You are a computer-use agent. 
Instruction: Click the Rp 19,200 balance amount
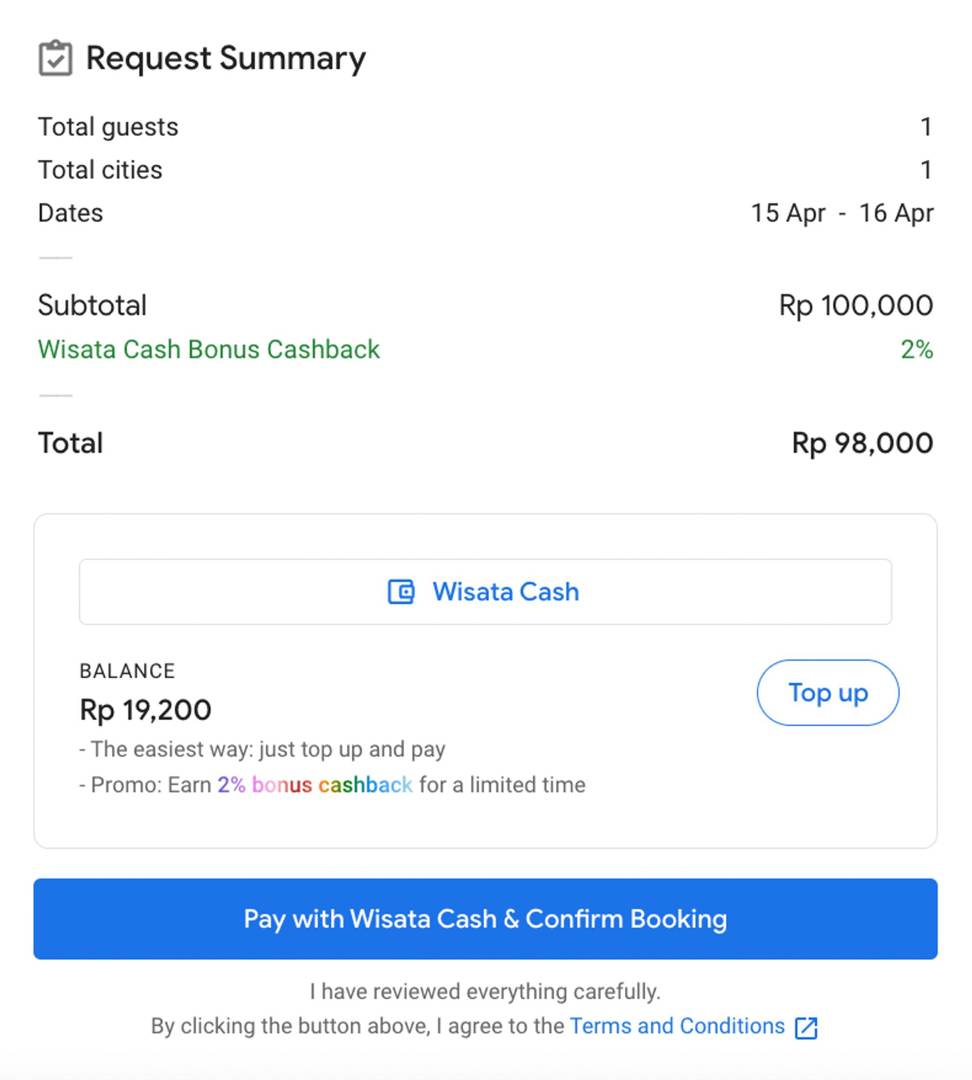pyautogui.click(x=145, y=710)
